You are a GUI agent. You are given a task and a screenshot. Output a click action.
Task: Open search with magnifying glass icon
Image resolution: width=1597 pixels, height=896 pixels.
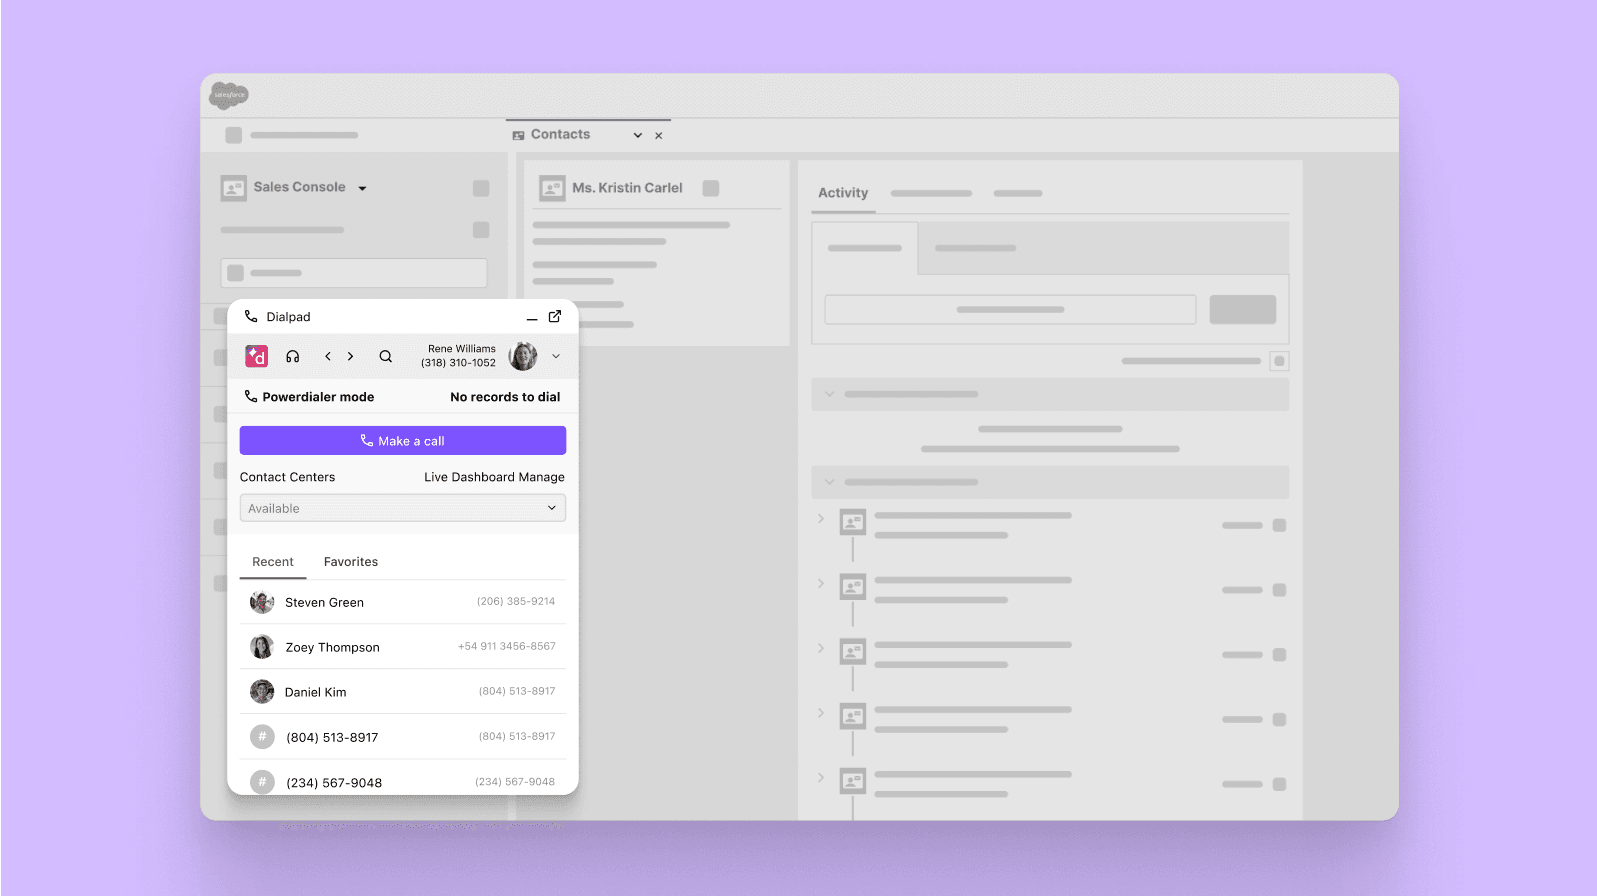point(385,356)
